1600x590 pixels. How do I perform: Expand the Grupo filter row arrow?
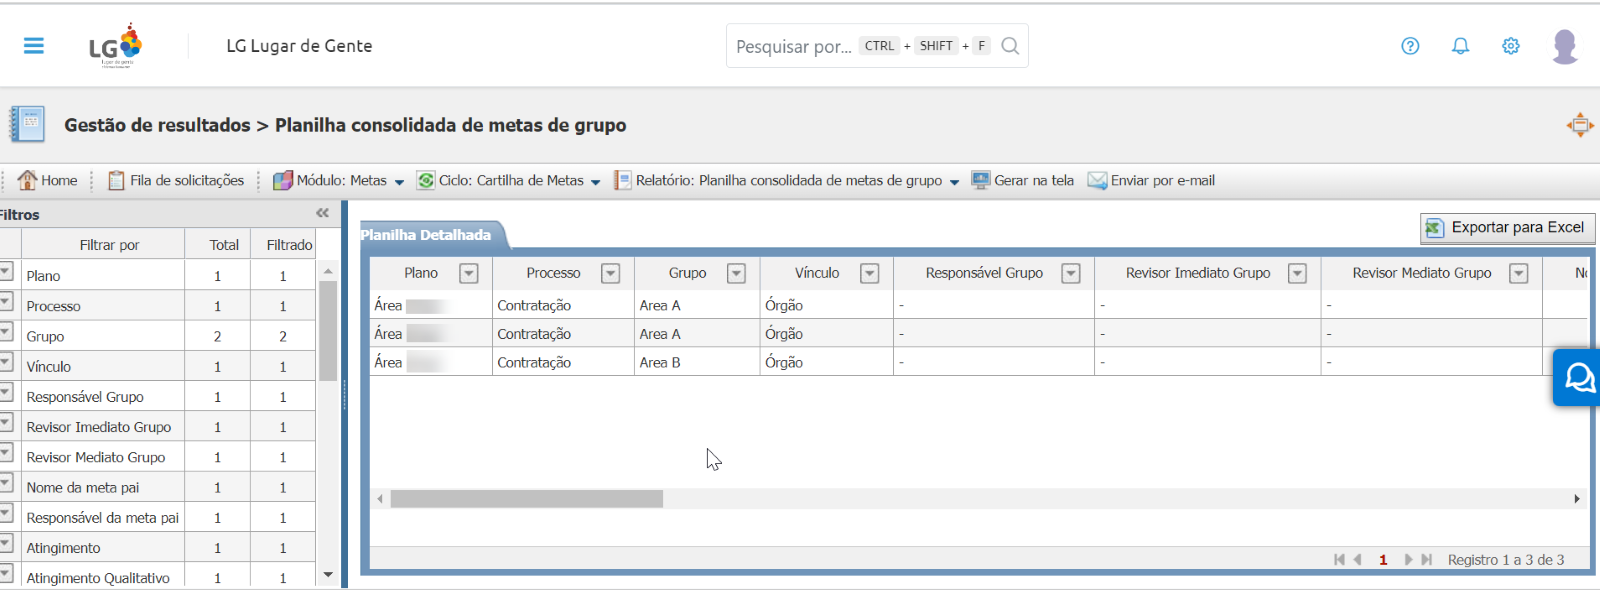(6, 332)
